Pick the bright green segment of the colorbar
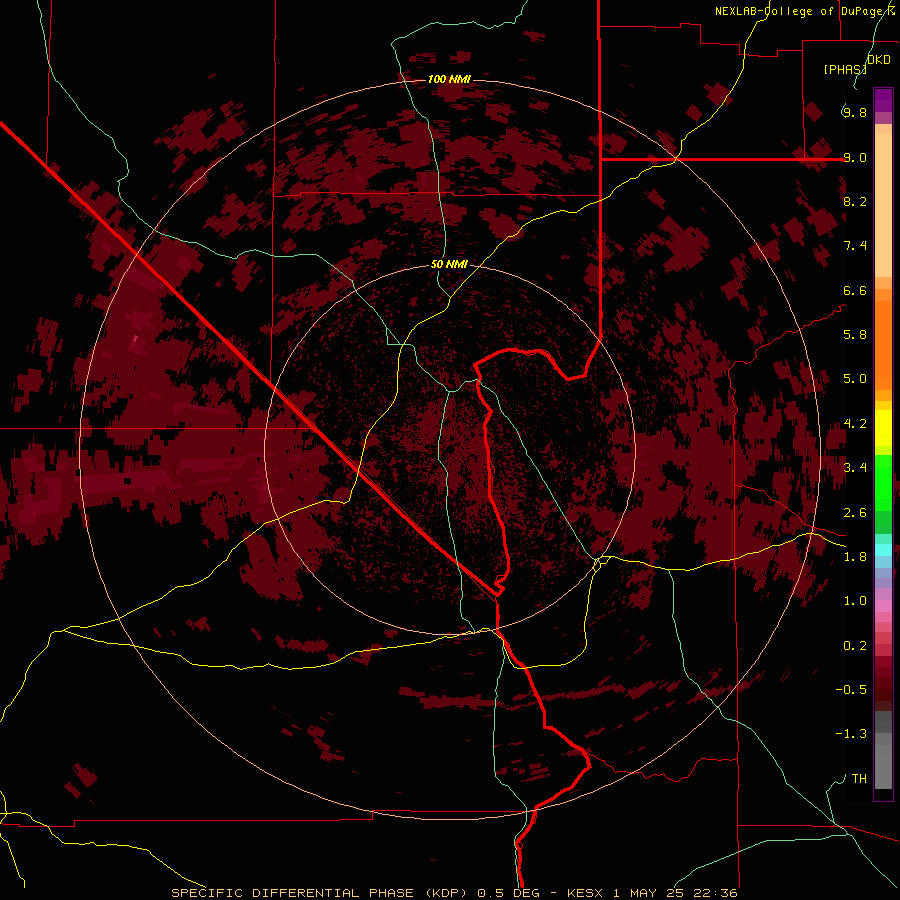This screenshot has height=900, width=900. pos(883,481)
